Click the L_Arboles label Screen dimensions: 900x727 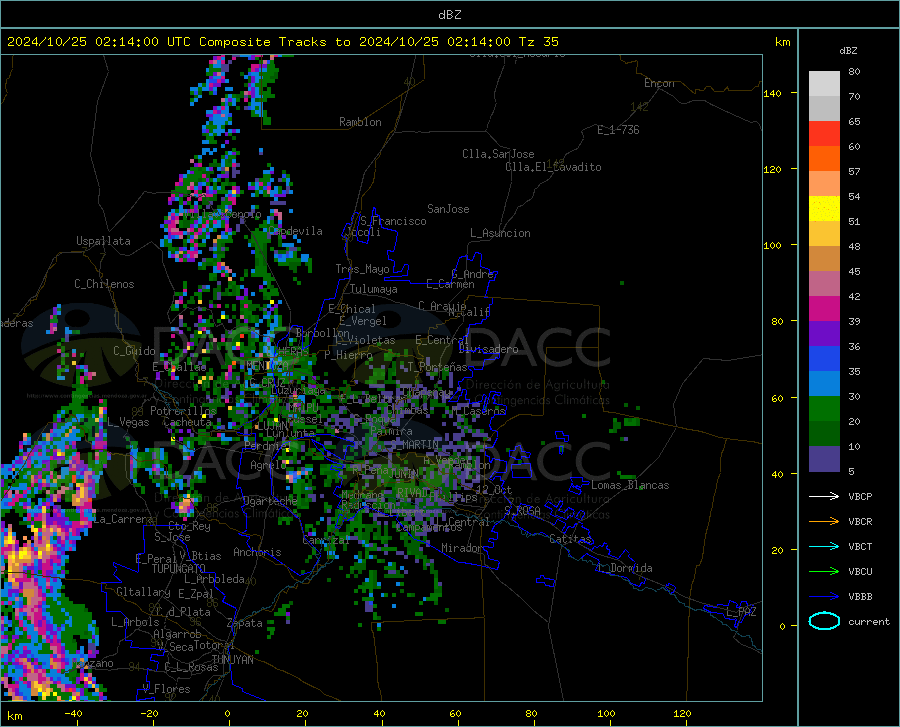[135, 621]
